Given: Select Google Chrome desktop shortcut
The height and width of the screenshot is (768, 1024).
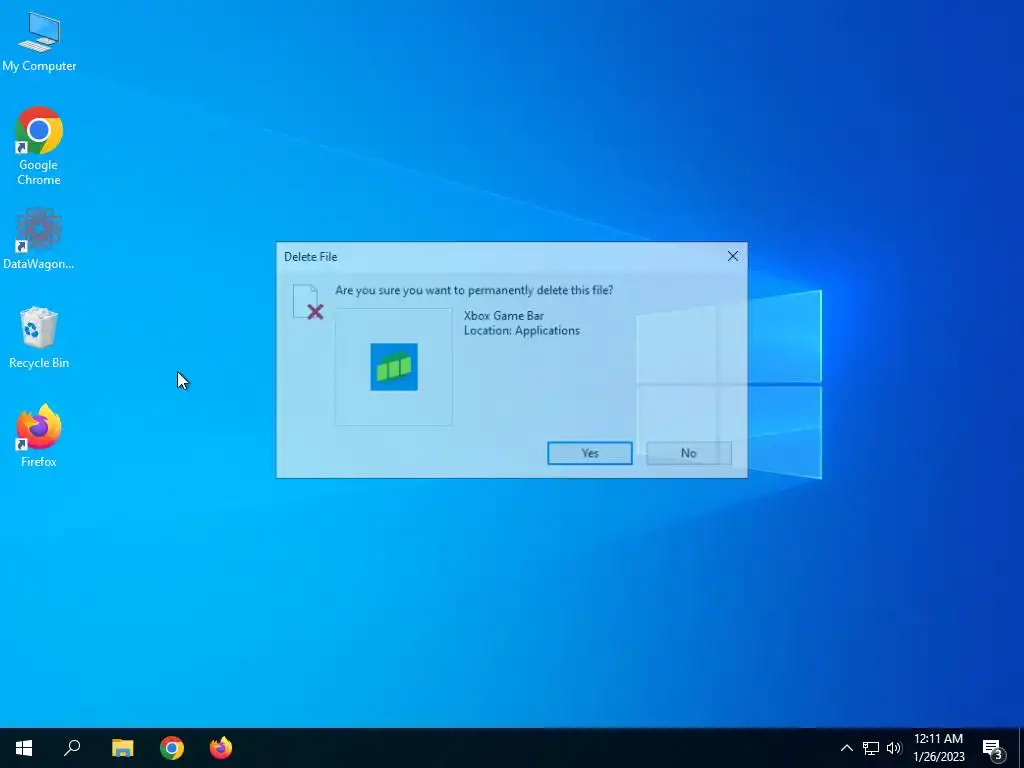Looking at the screenshot, I should [39, 146].
